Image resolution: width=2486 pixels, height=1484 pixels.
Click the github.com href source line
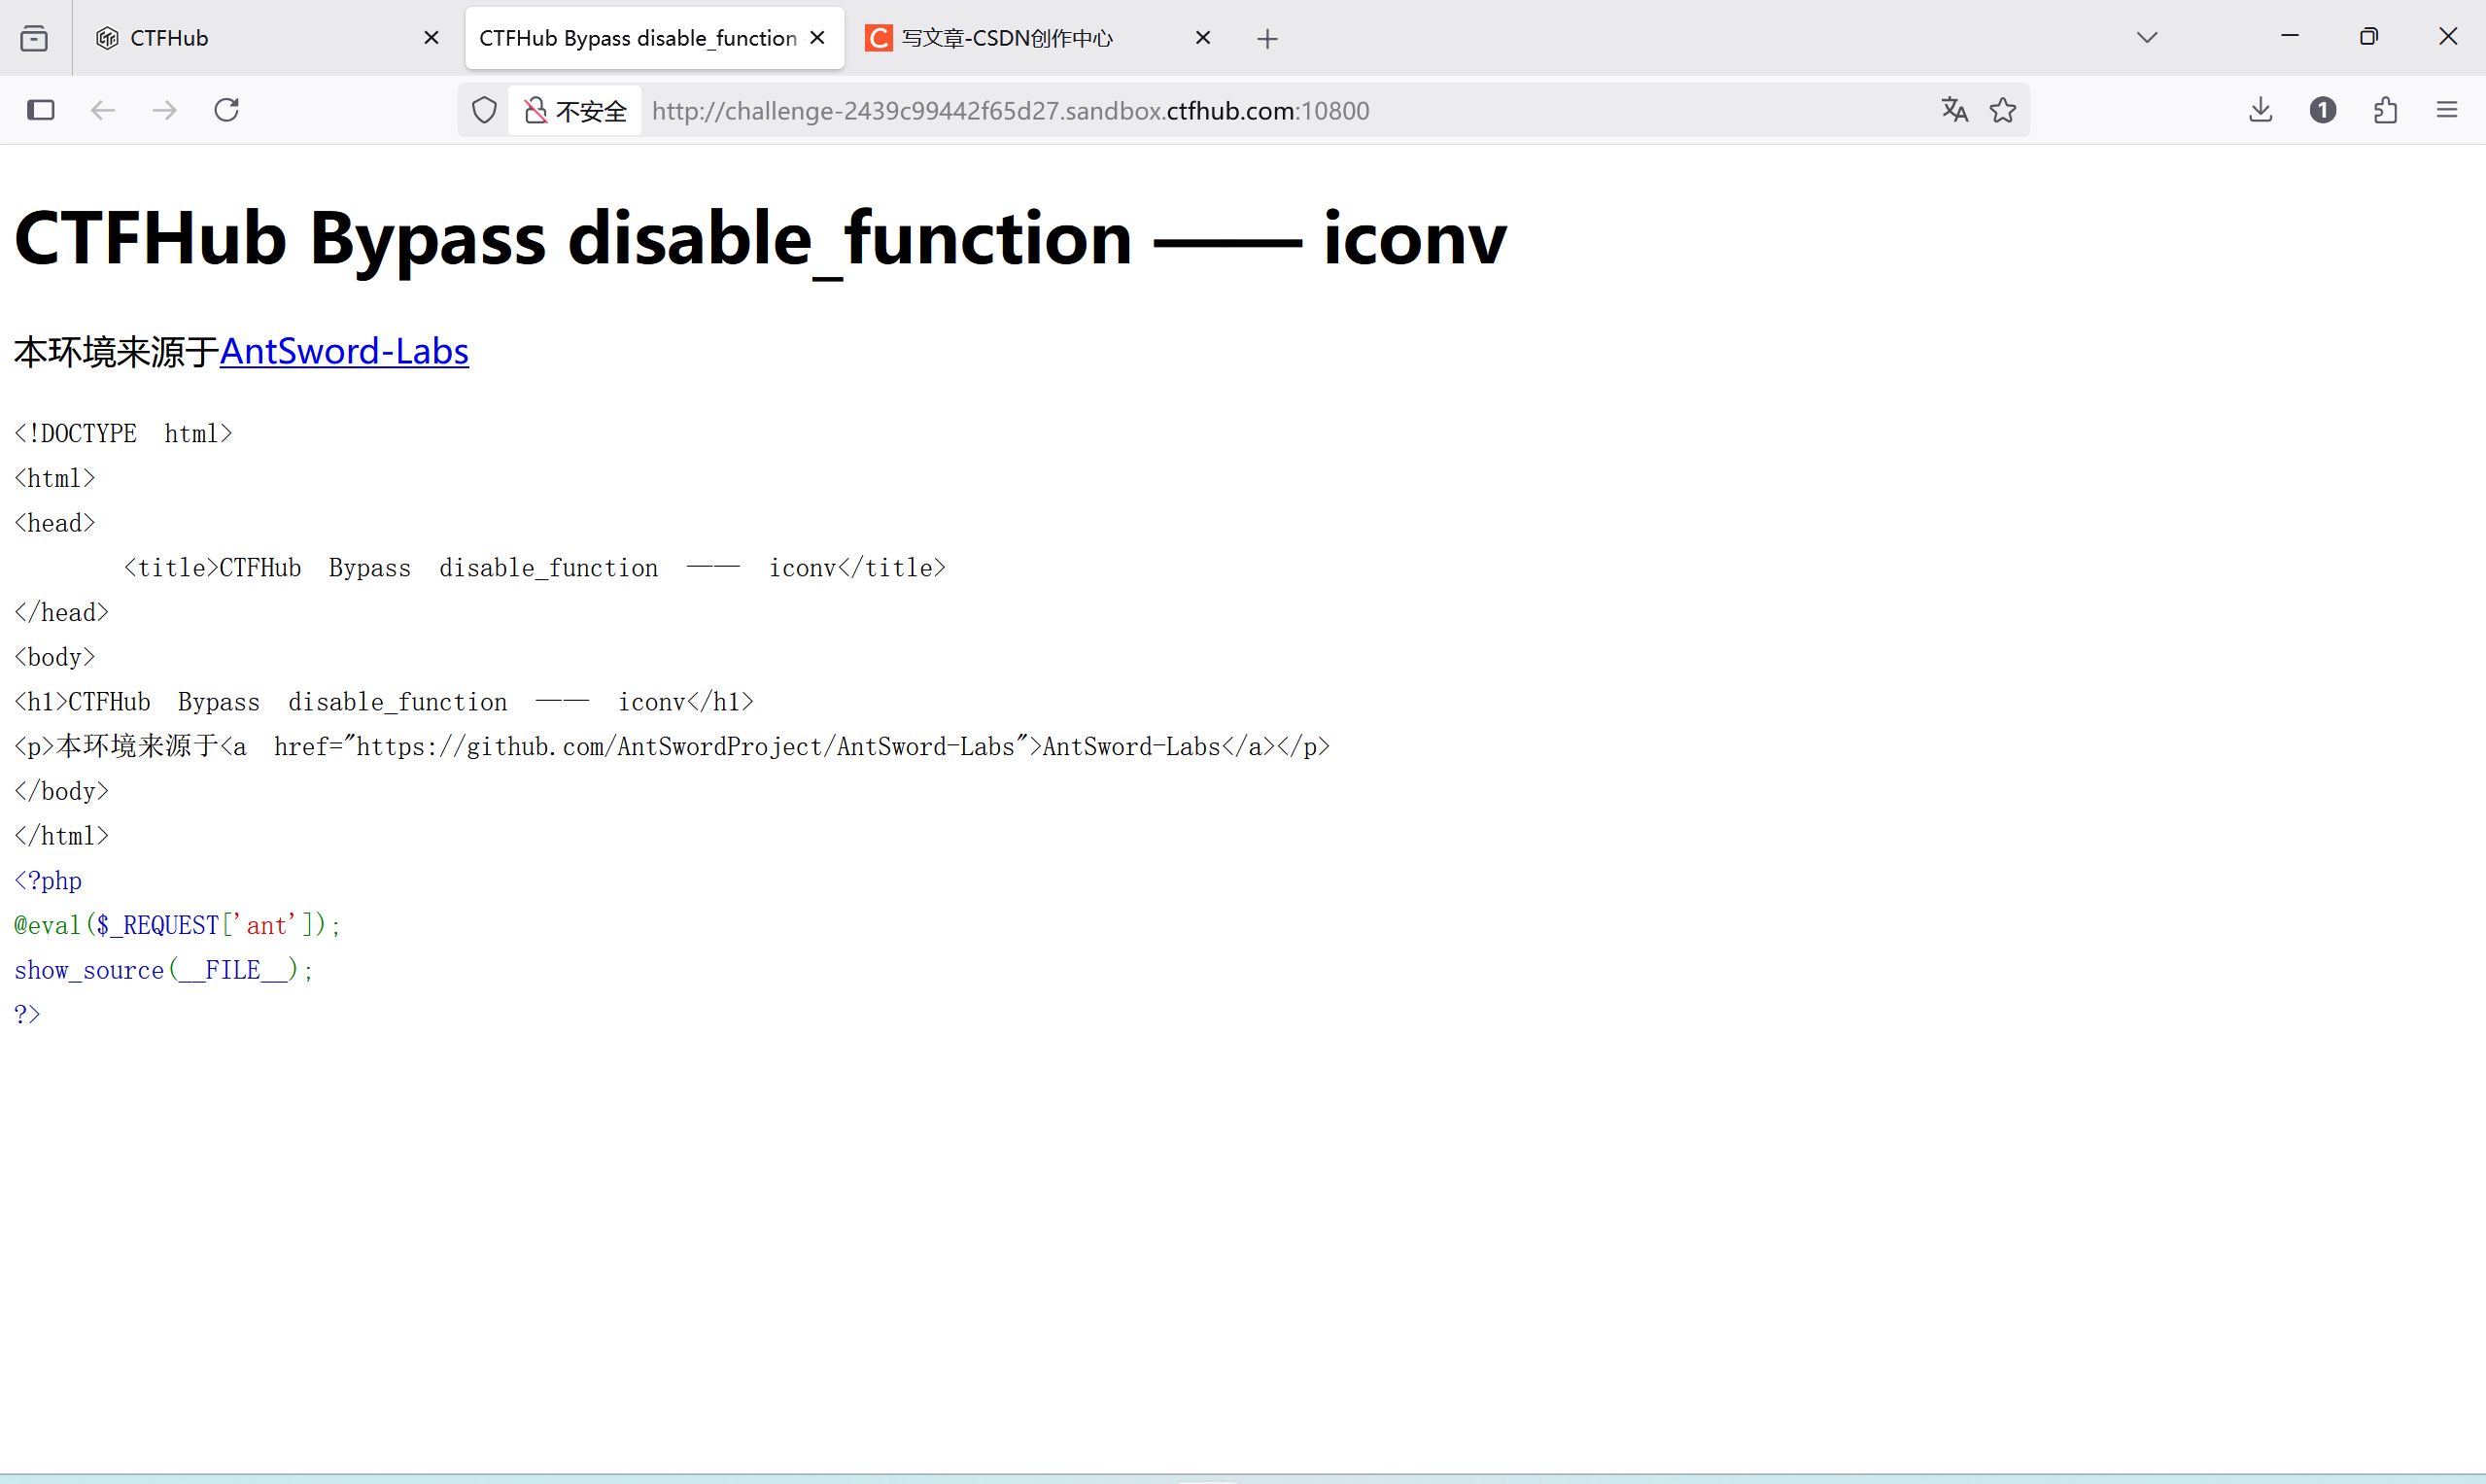672,746
